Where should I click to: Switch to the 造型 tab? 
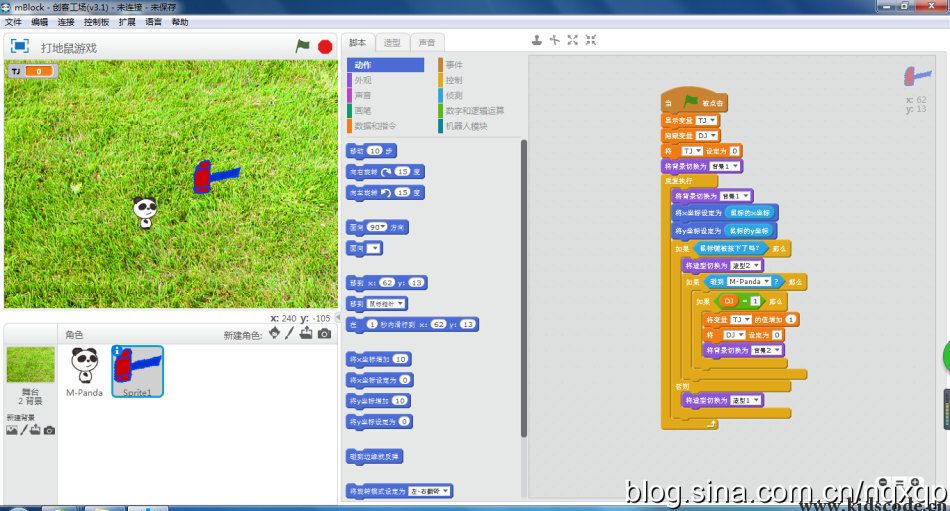click(x=392, y=42)
